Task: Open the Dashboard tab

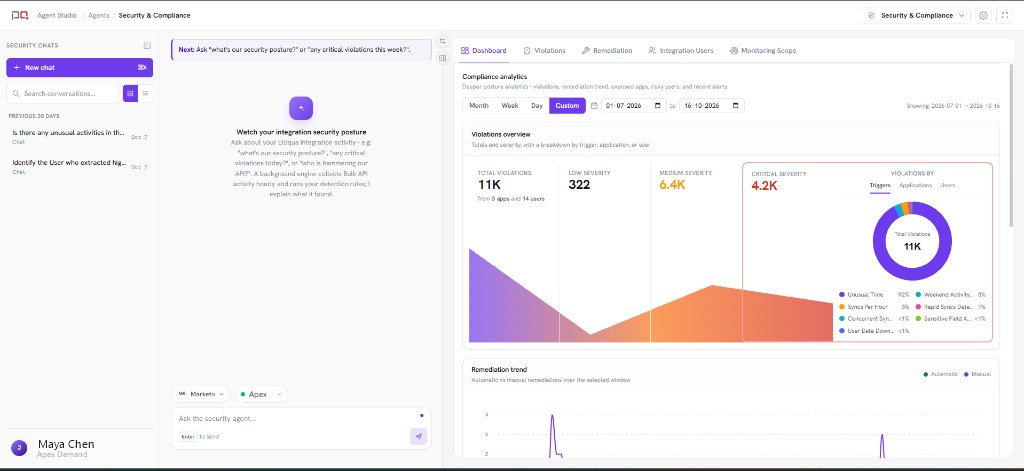Action: tap(483, 50)
